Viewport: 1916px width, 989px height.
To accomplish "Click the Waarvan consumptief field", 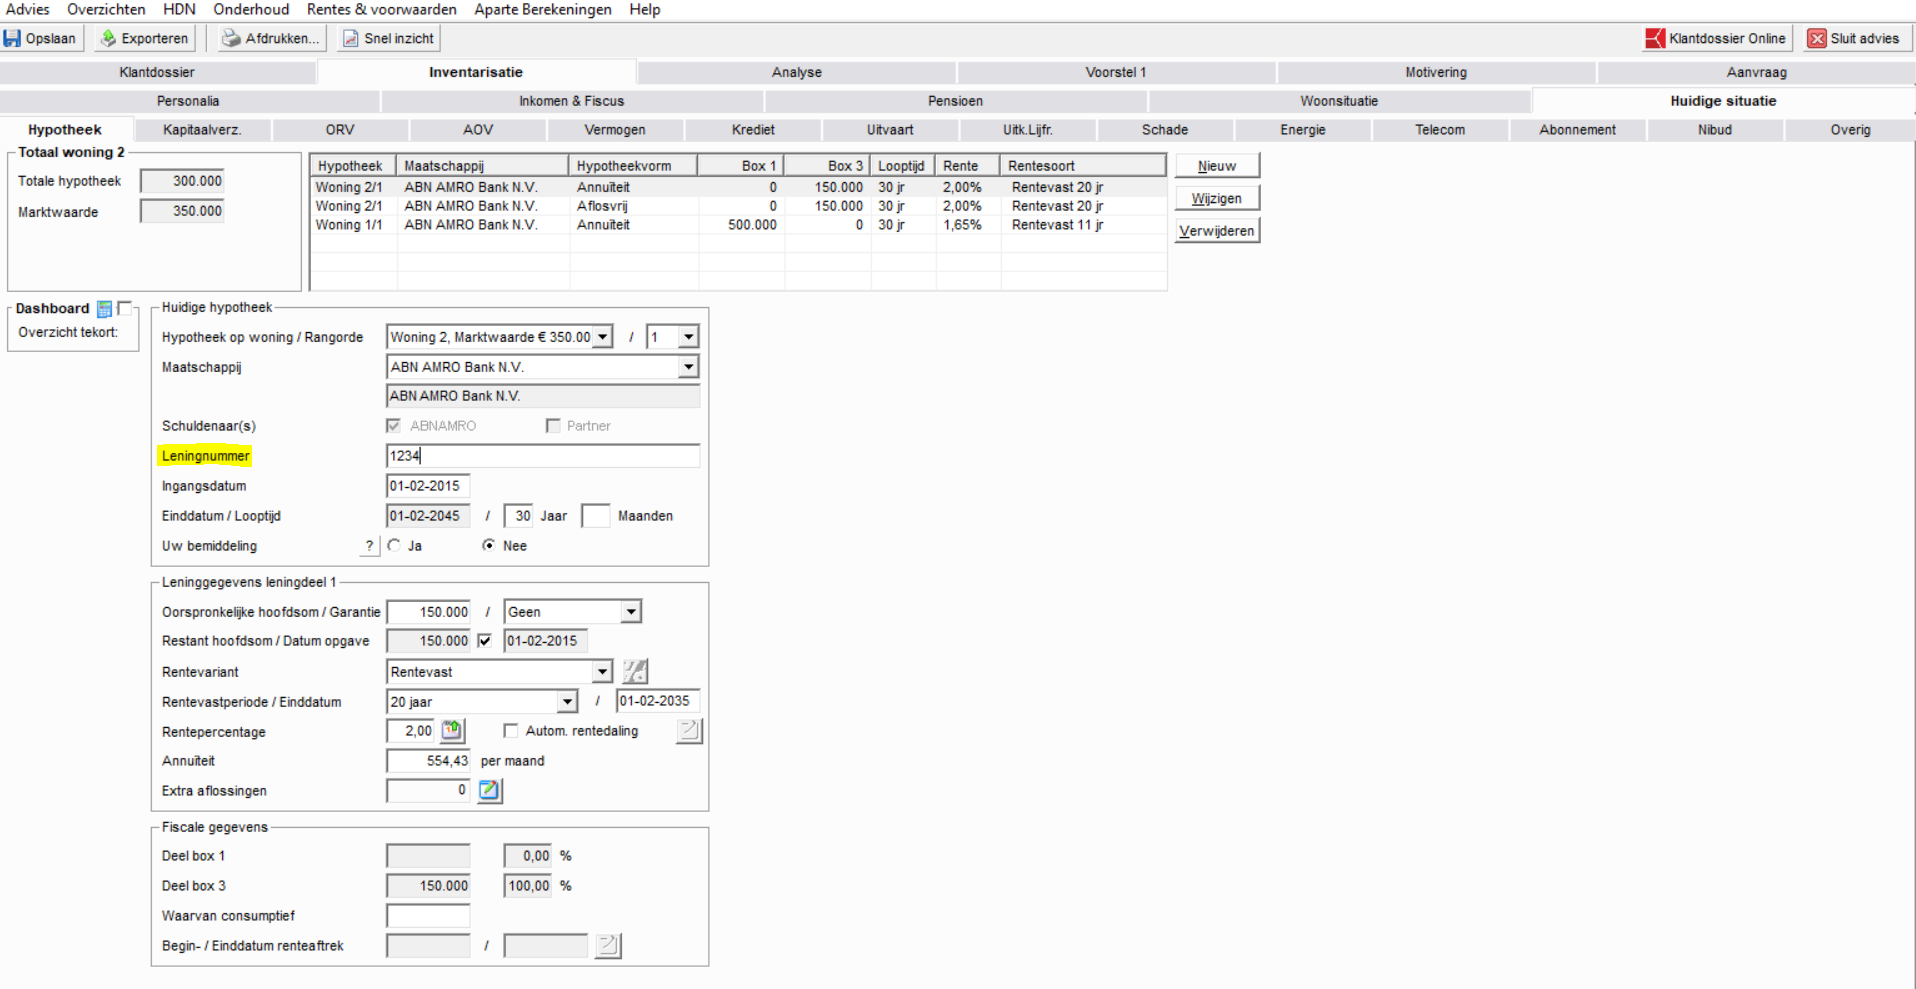I will (428, 916).
